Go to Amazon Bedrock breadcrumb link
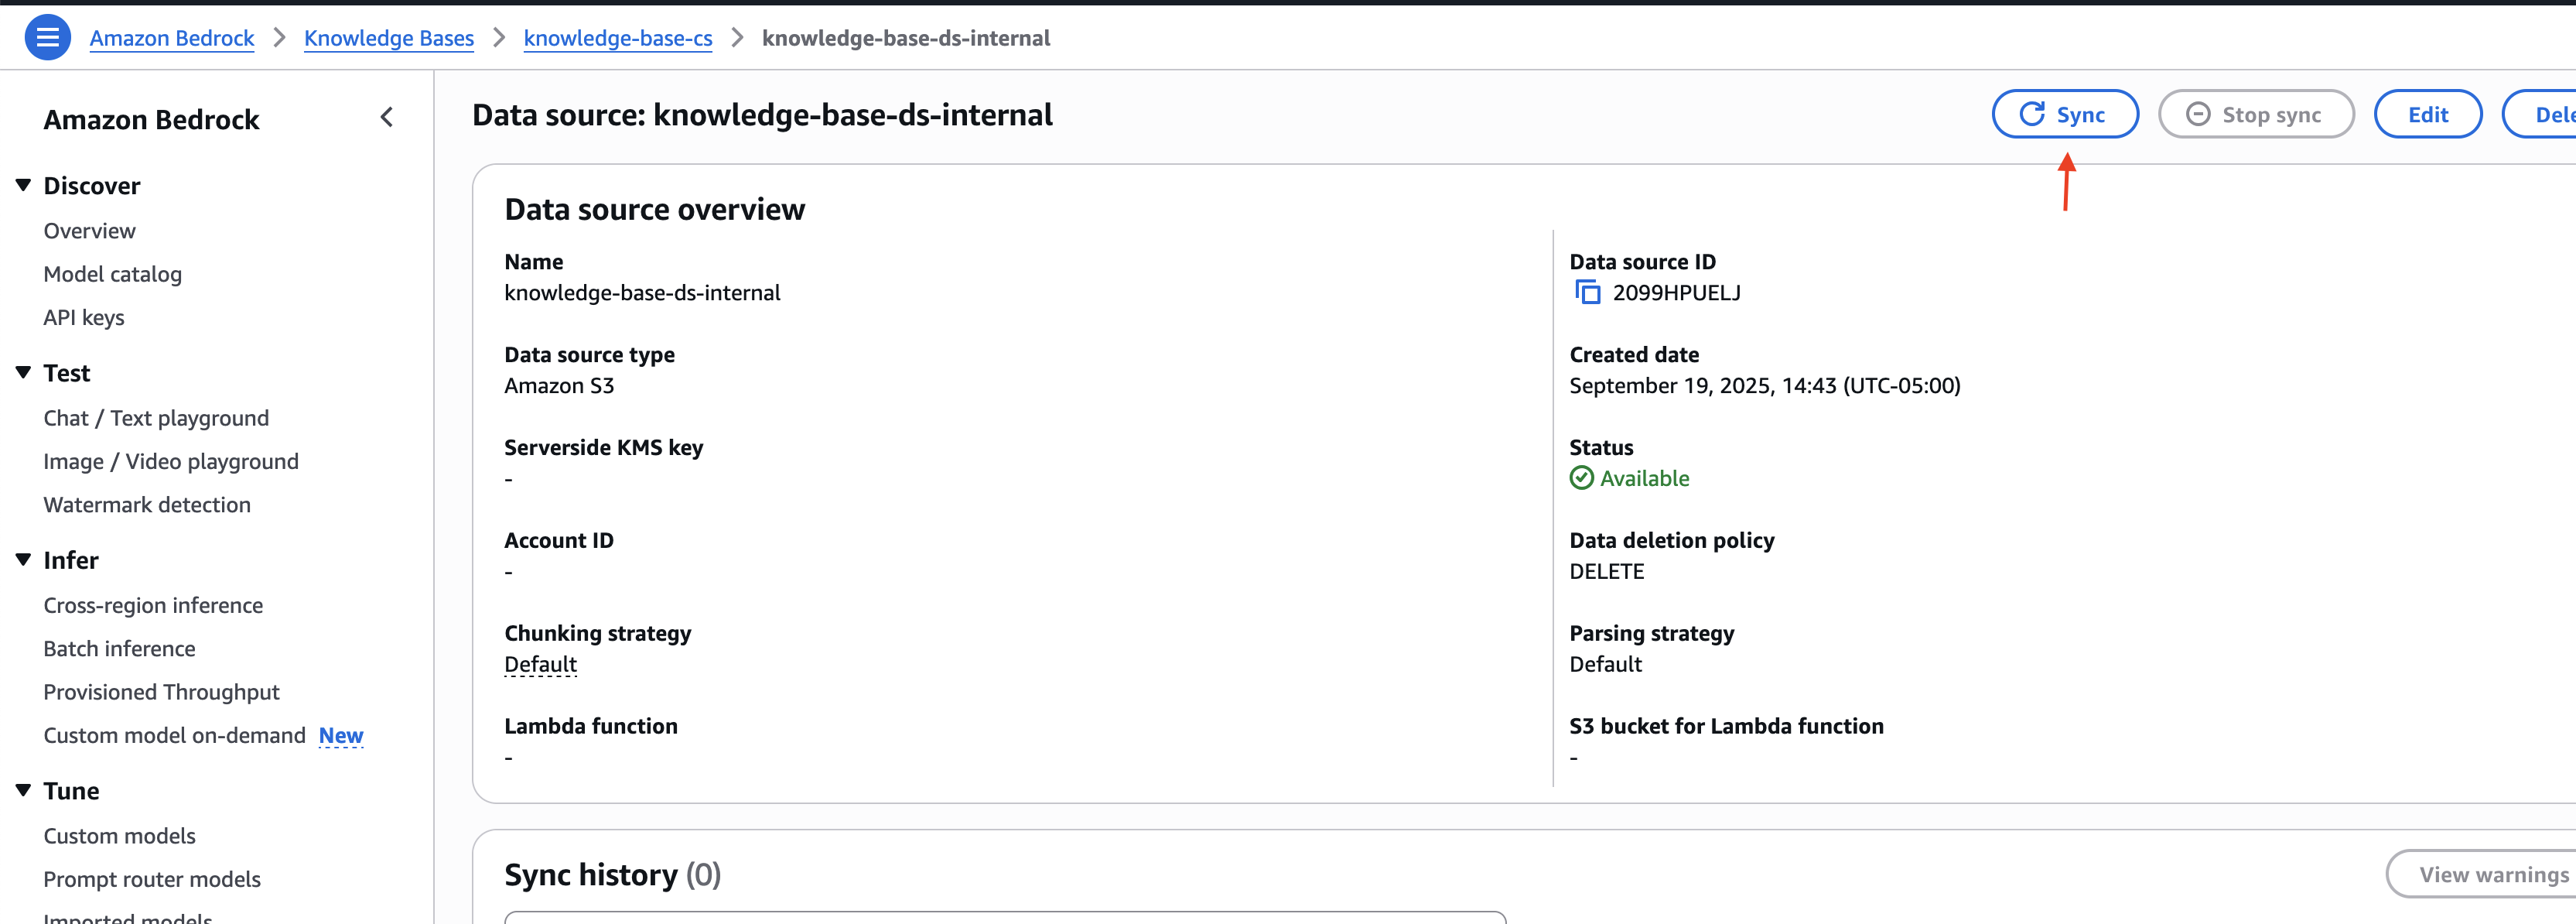The image size is (2576, 924). point(172,38)
